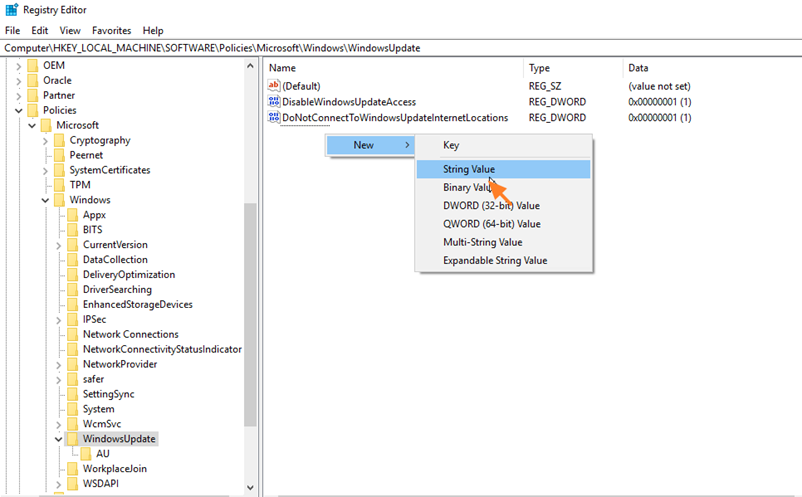Open the Favorites menu

pos(112,31)
